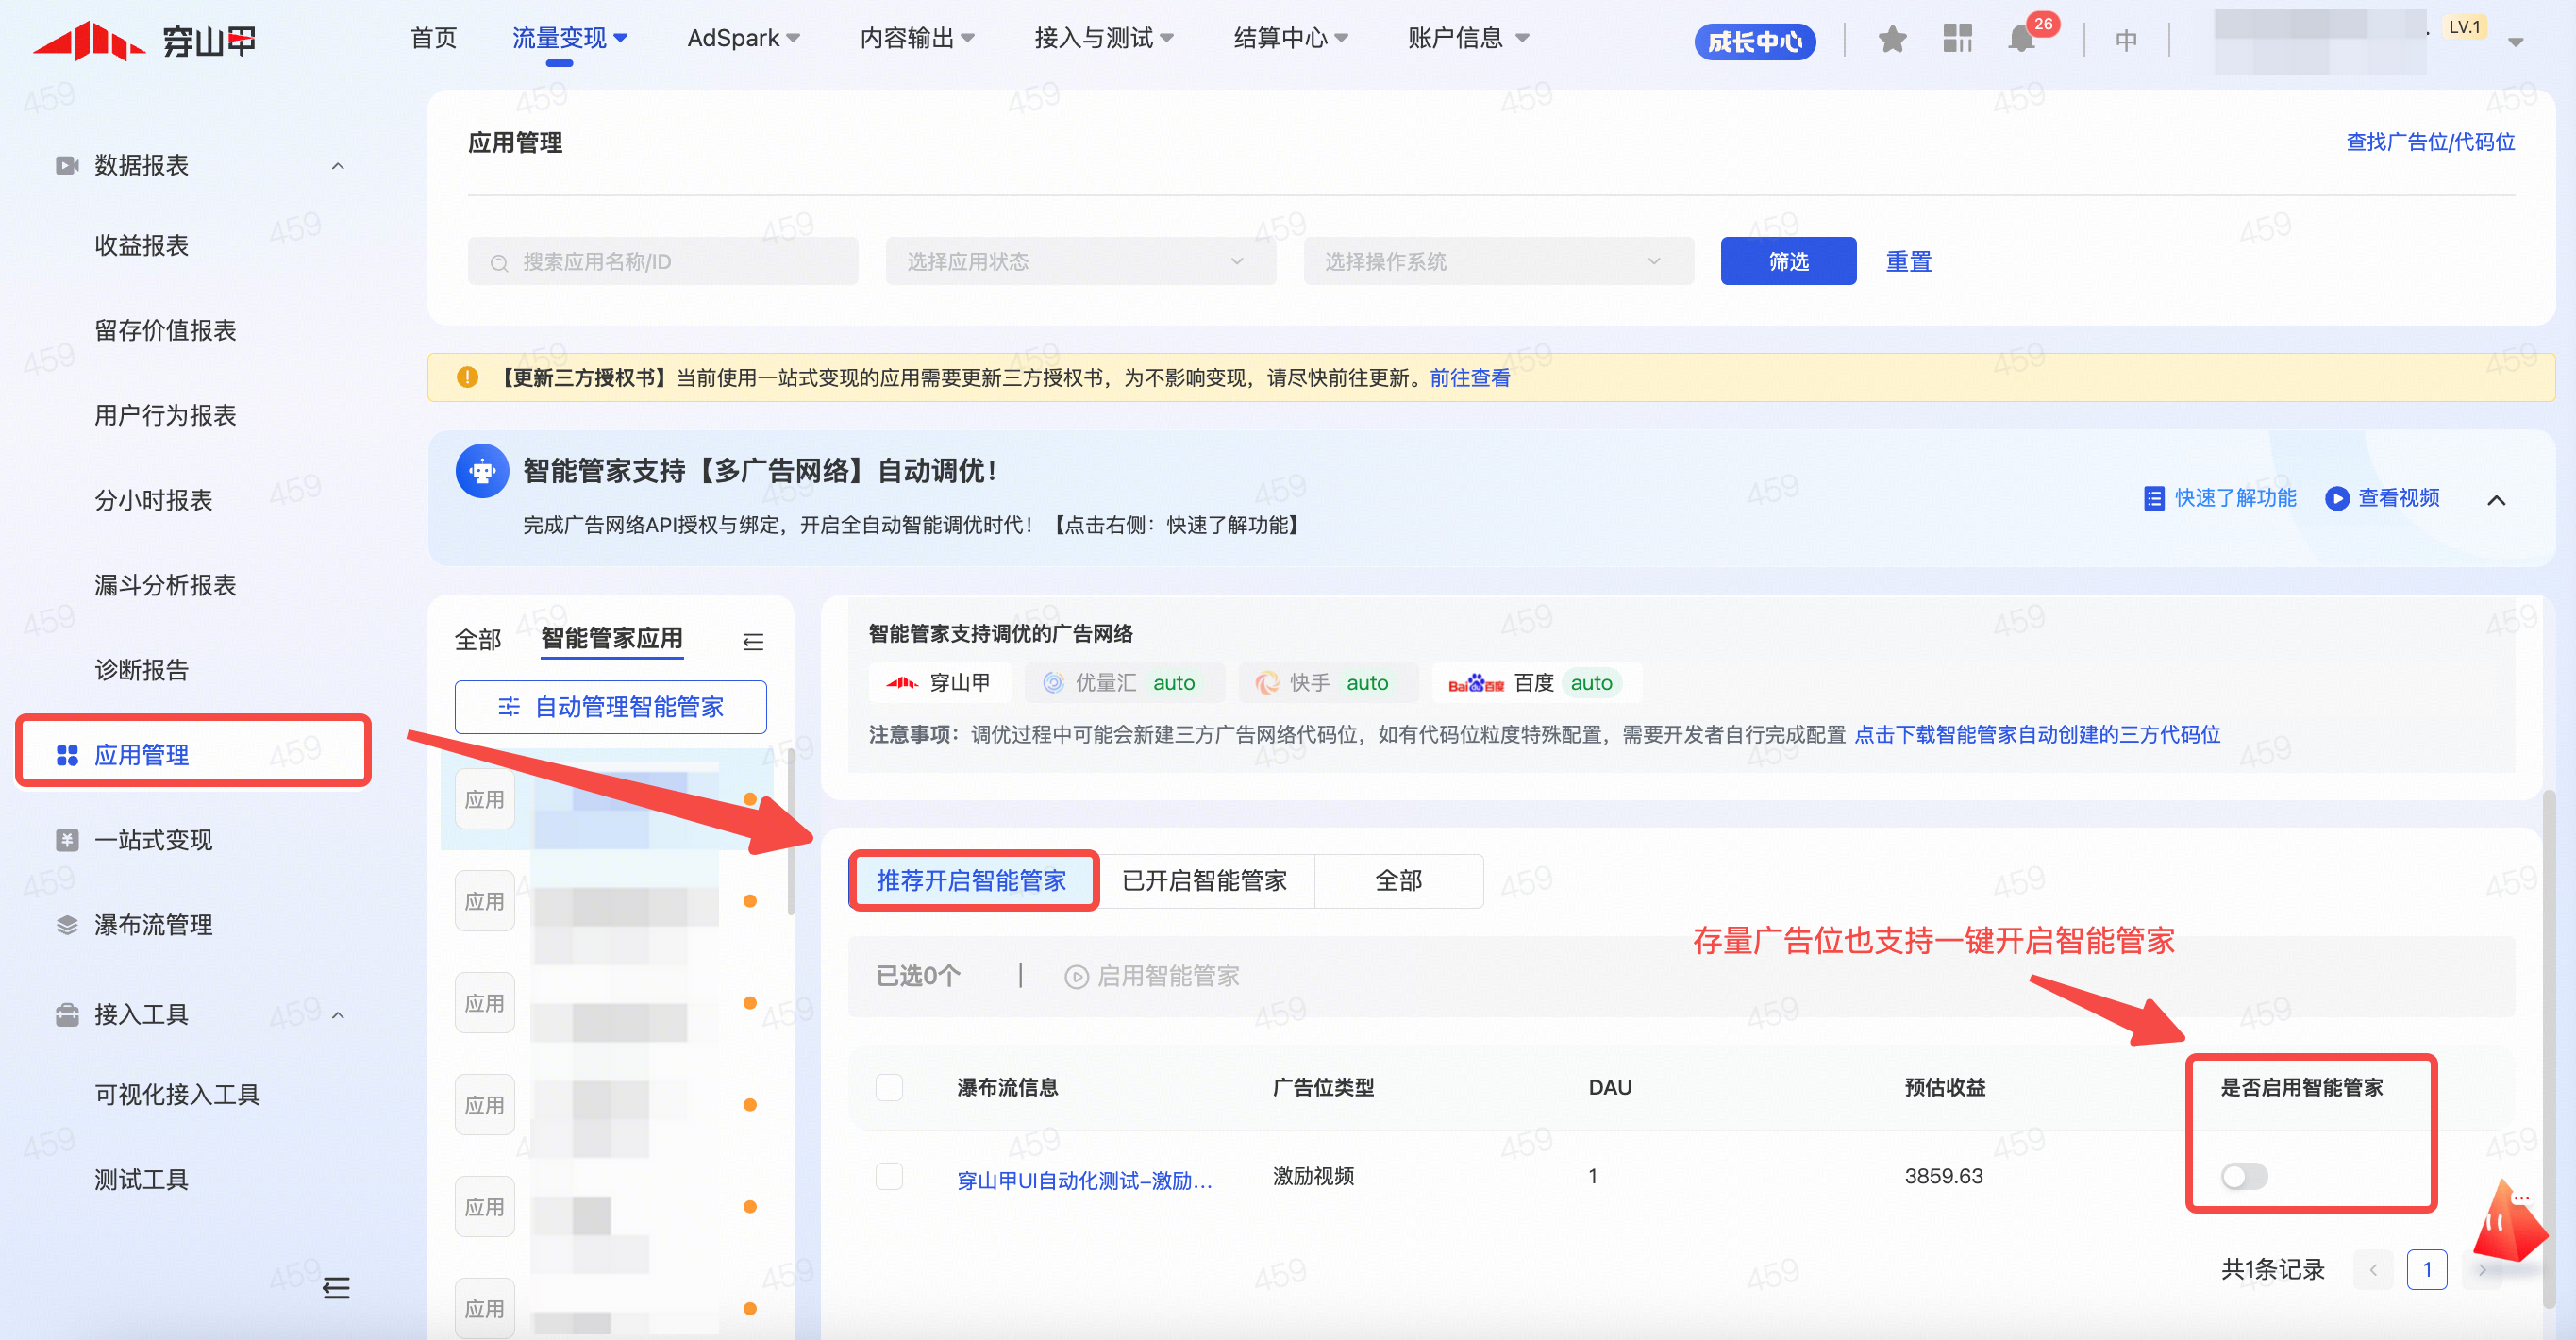Click the app list collapse icon
The image size is (2576, 1340).
tap(753, 641)
